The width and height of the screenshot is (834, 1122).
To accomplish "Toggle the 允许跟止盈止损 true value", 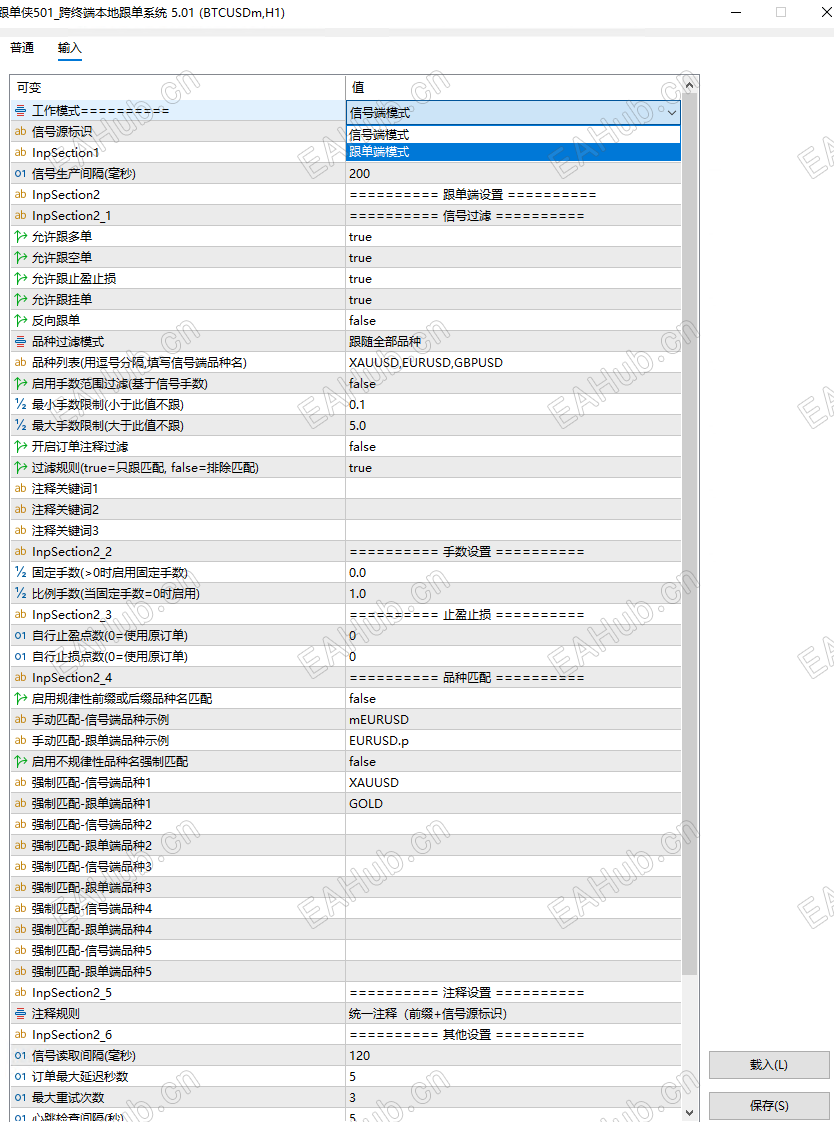I will pos(513,278).
